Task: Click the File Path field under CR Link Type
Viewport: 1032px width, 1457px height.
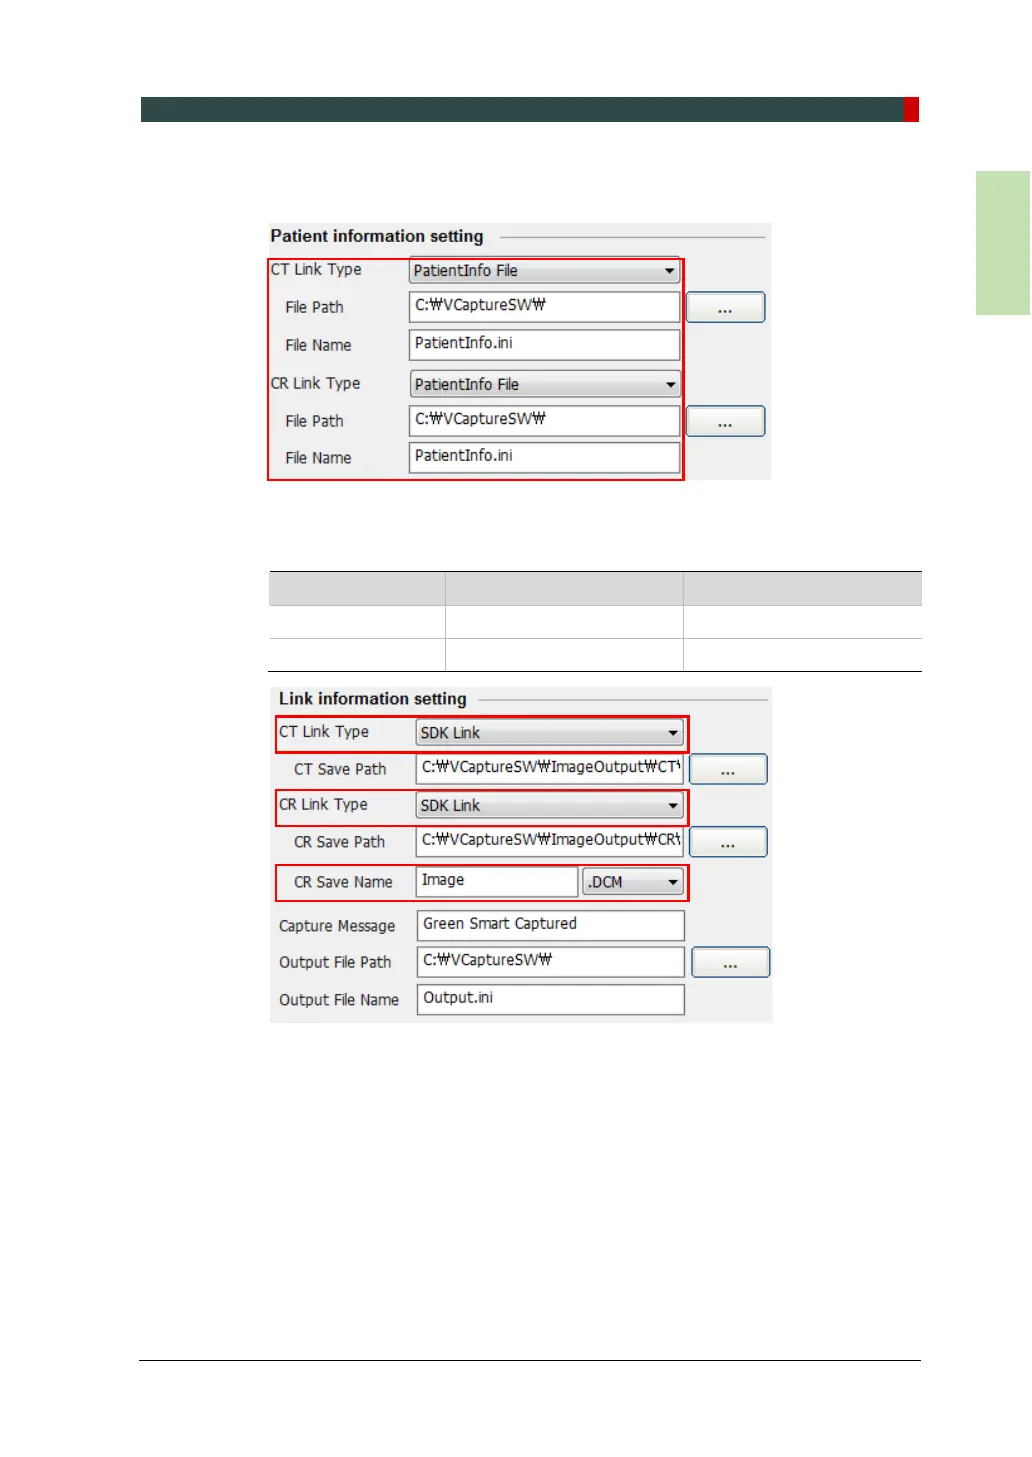Action: [545, 421]
